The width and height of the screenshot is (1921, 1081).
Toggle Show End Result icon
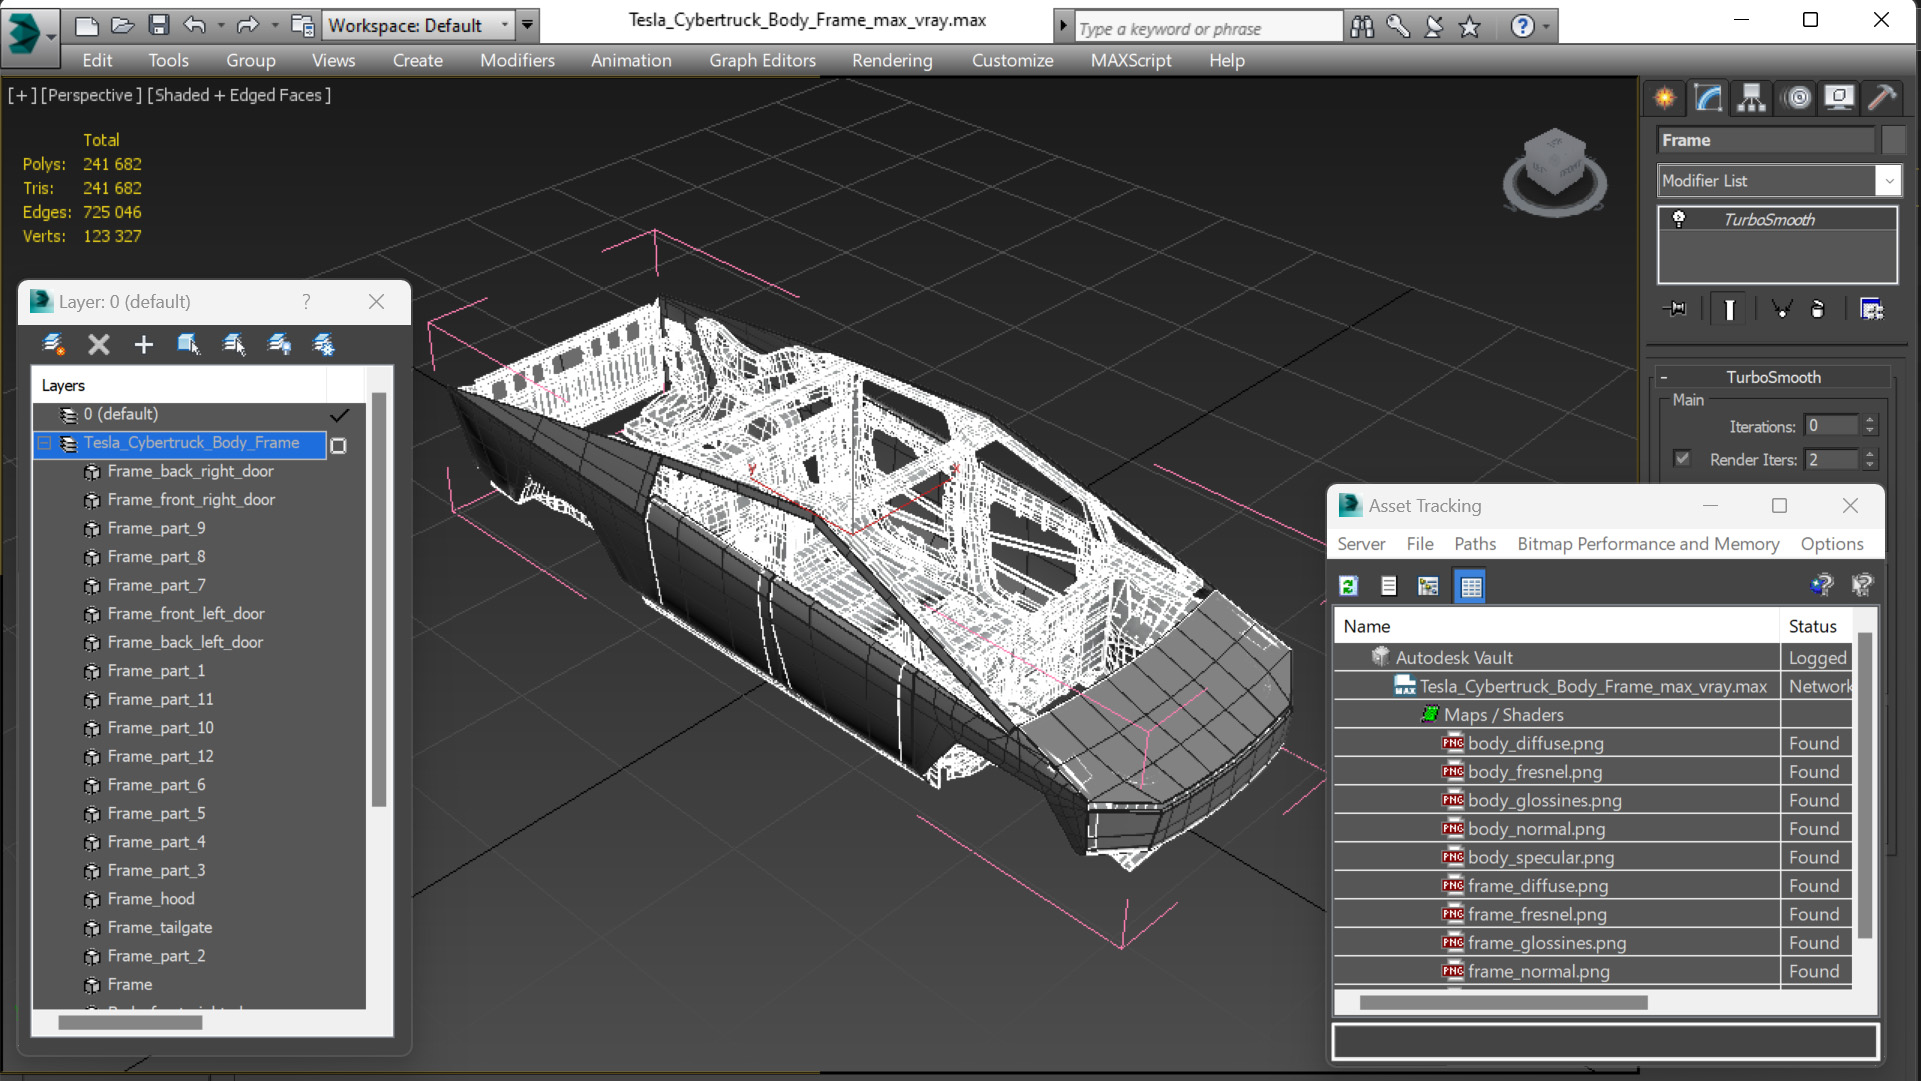(1729, 309)
